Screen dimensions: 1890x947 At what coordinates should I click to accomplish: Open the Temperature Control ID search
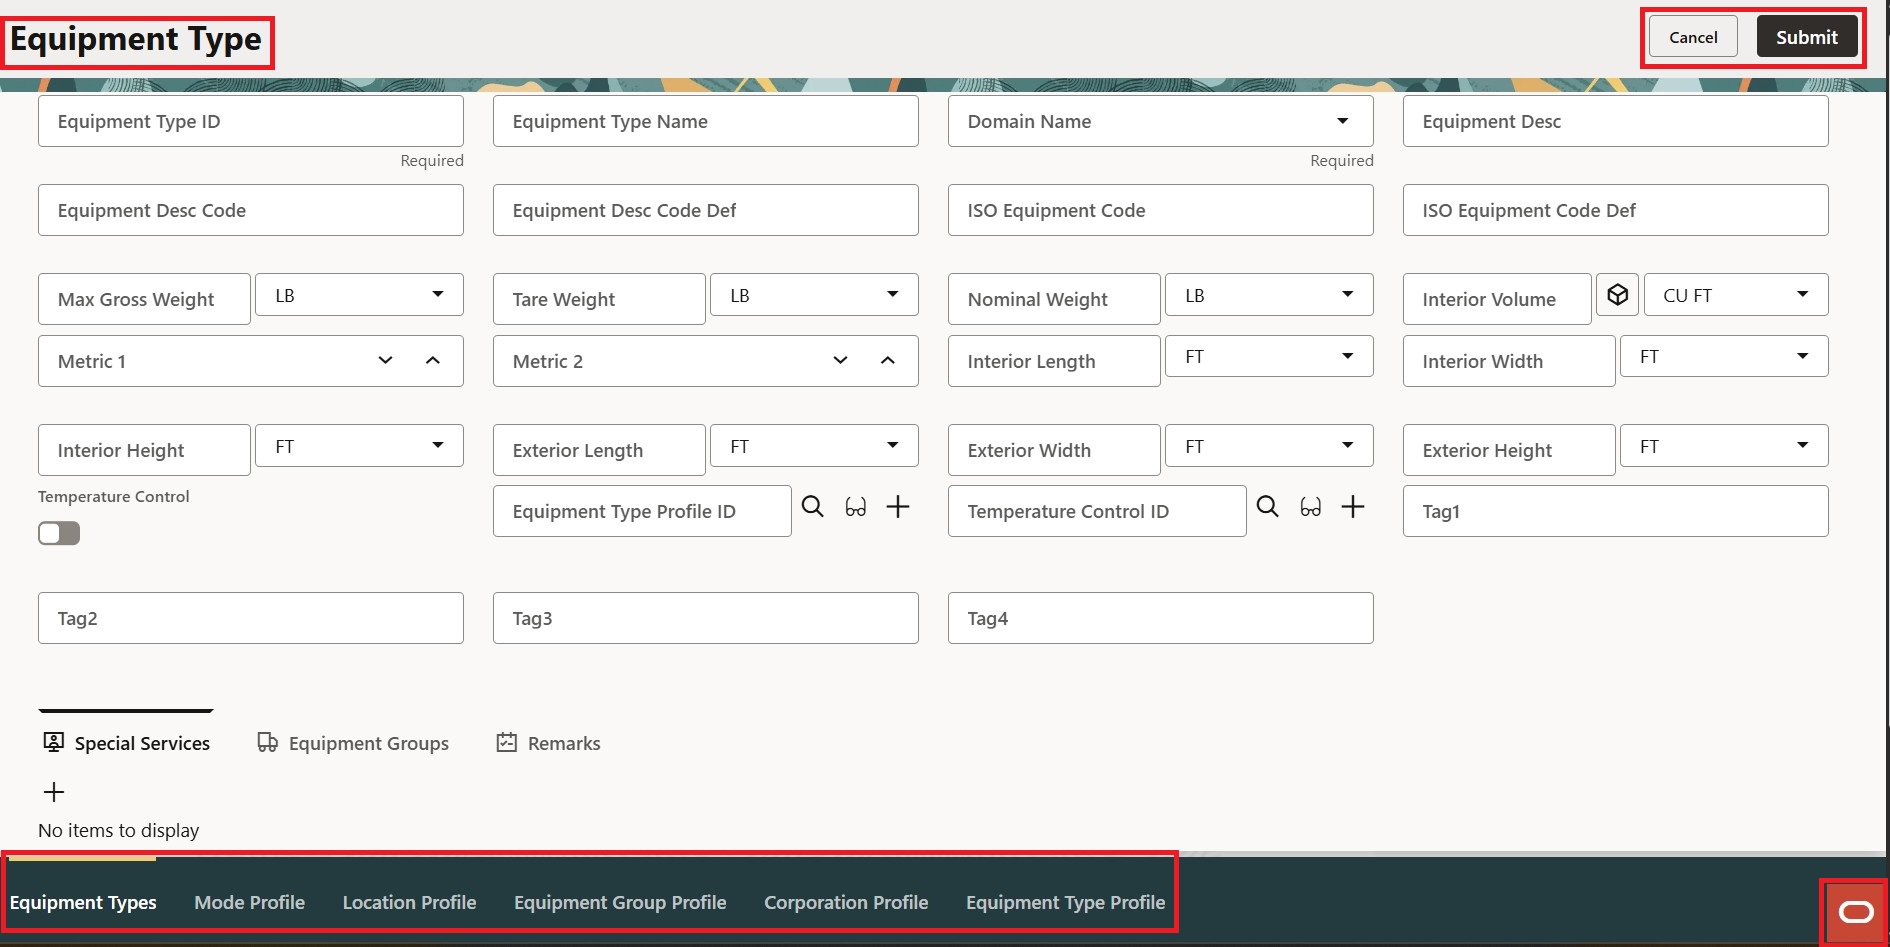(1267, 507)
